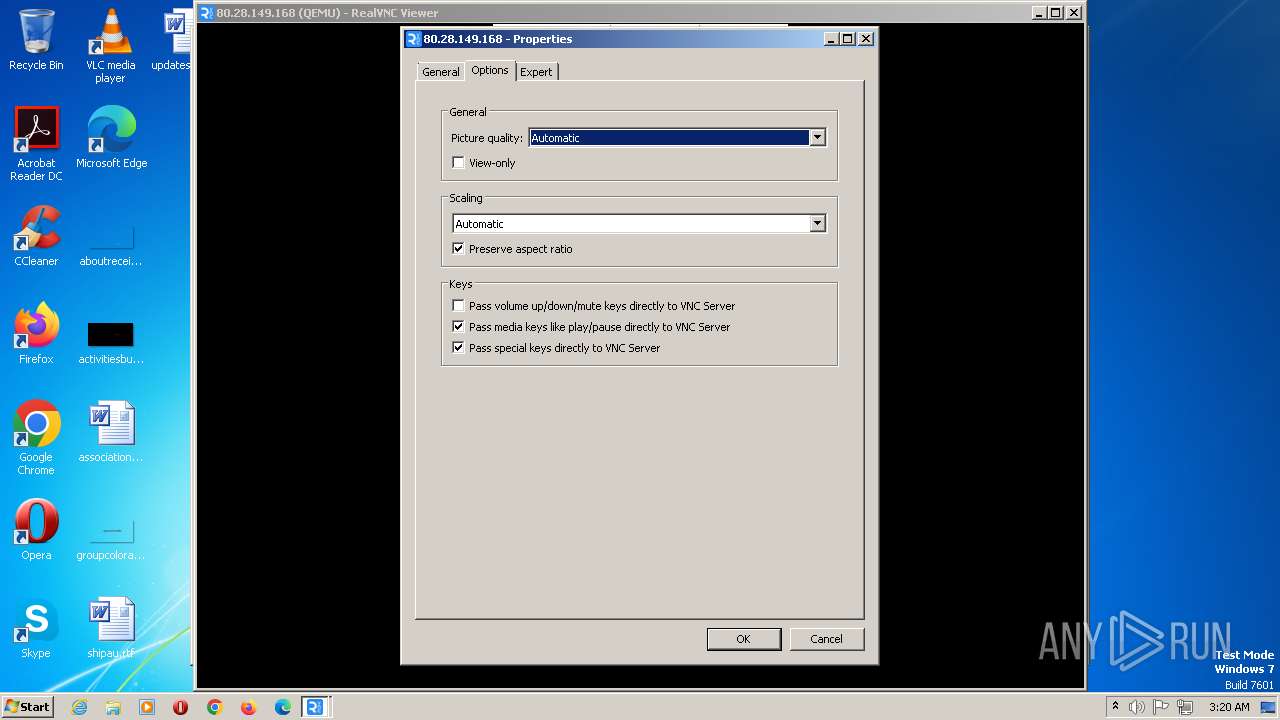Close the Properties dialog window

(866, 39)
